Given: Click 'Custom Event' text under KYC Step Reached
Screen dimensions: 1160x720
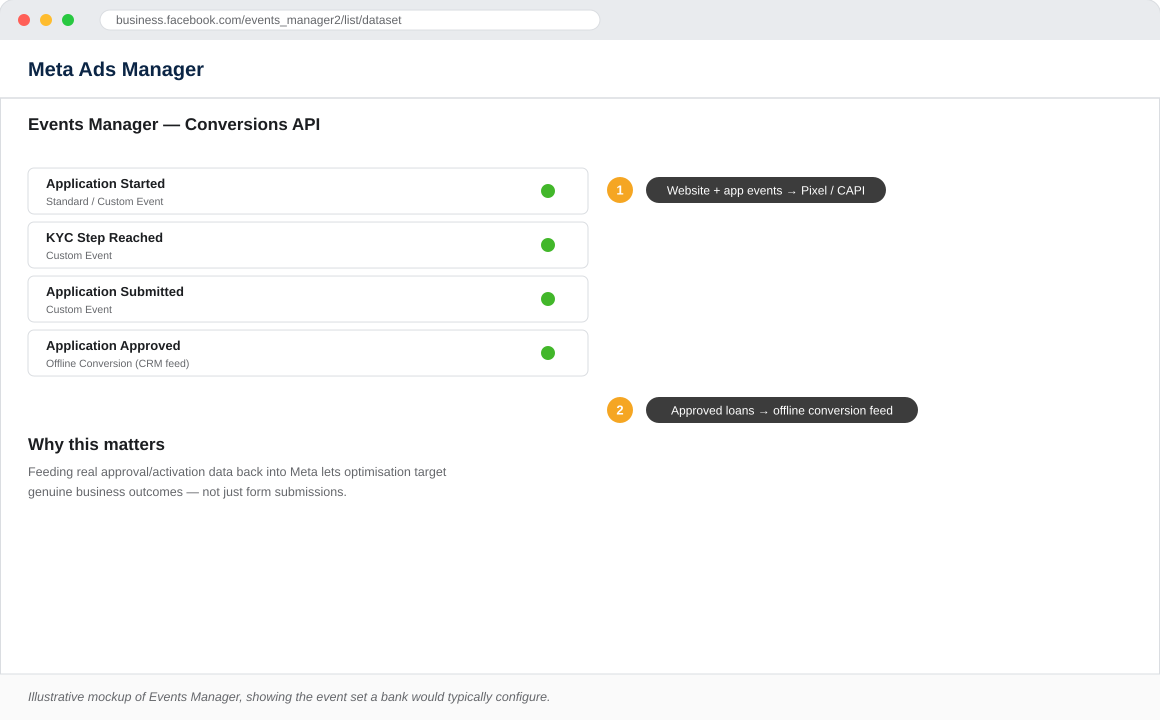Looking at the screenshot, I should pyautogui.click(x=78, y=255).
